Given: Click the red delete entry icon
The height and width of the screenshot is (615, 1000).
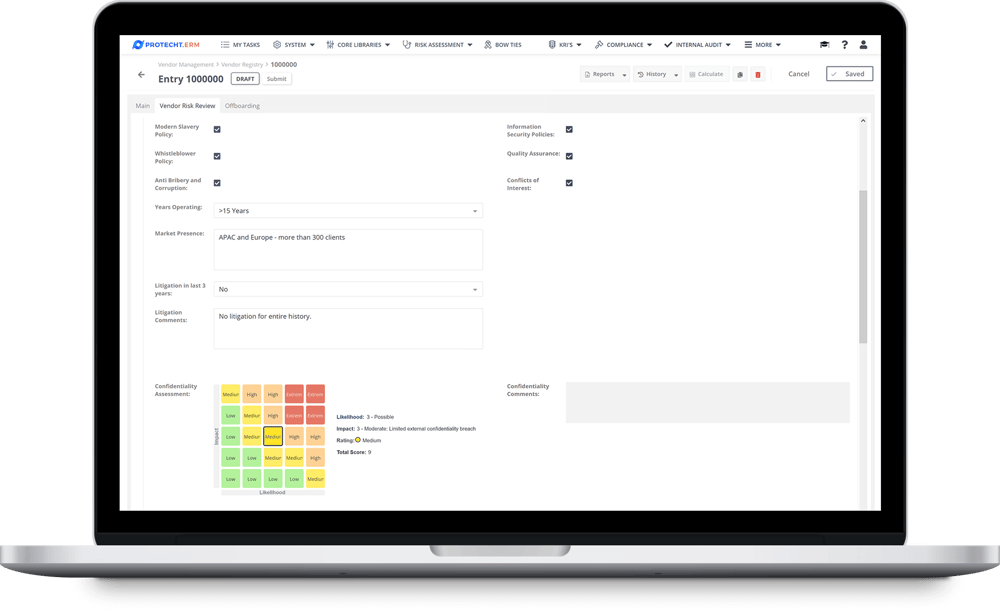Looking at the screenshot, I should [x=758, y=74].
